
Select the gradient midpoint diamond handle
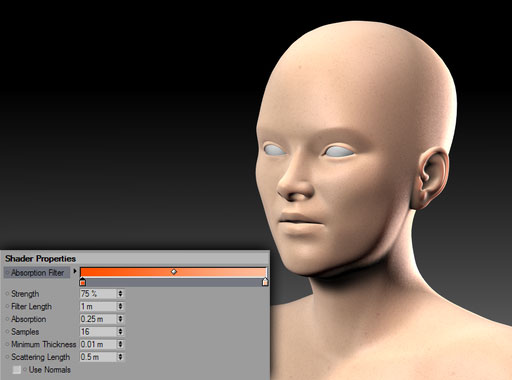coord(174,272)
